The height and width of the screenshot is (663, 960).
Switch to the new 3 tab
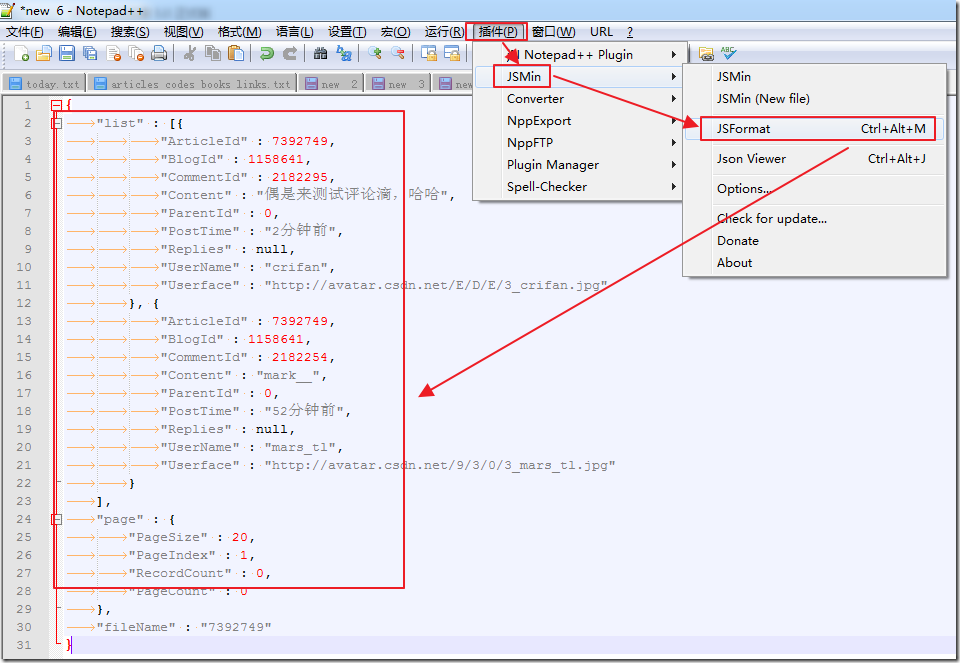399,84
